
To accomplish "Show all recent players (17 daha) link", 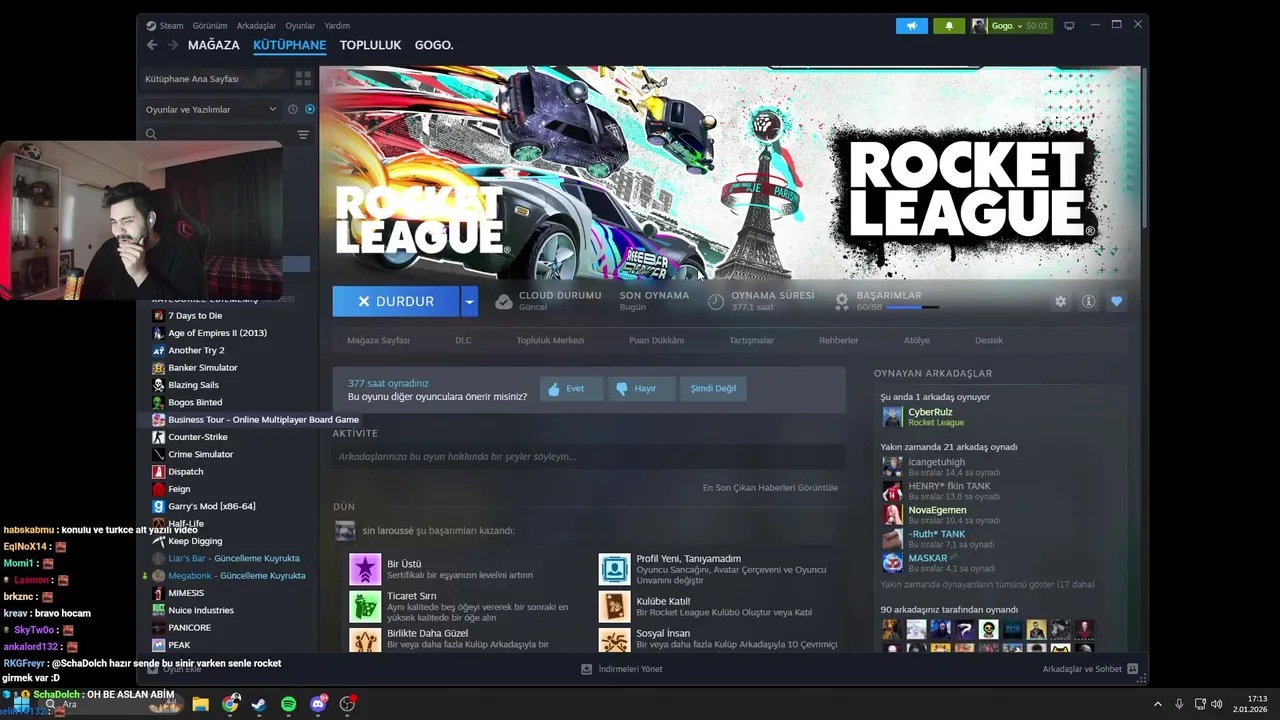I will click(987, 584).
